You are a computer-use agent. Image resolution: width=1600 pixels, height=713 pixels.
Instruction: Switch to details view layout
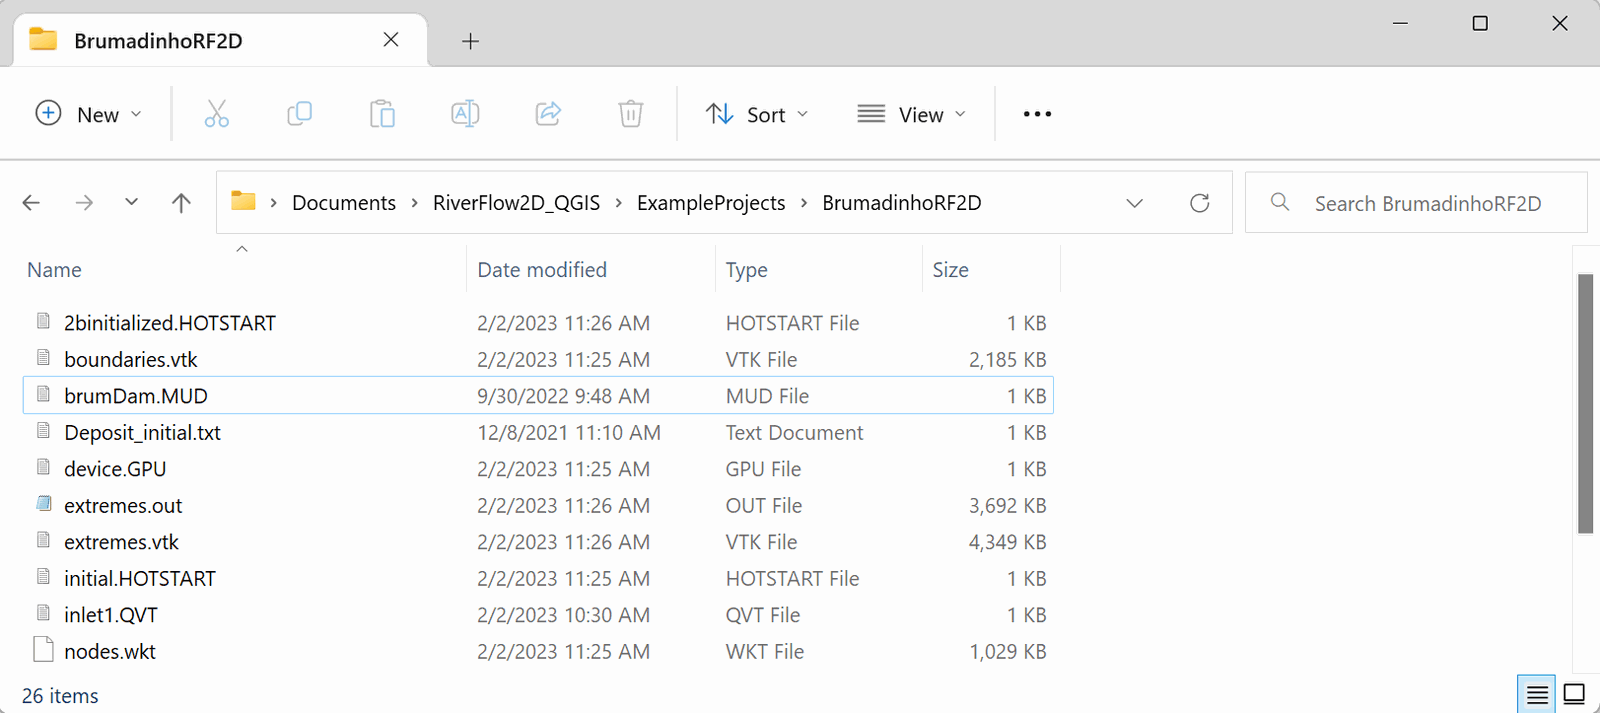(x=1537, y=694)
